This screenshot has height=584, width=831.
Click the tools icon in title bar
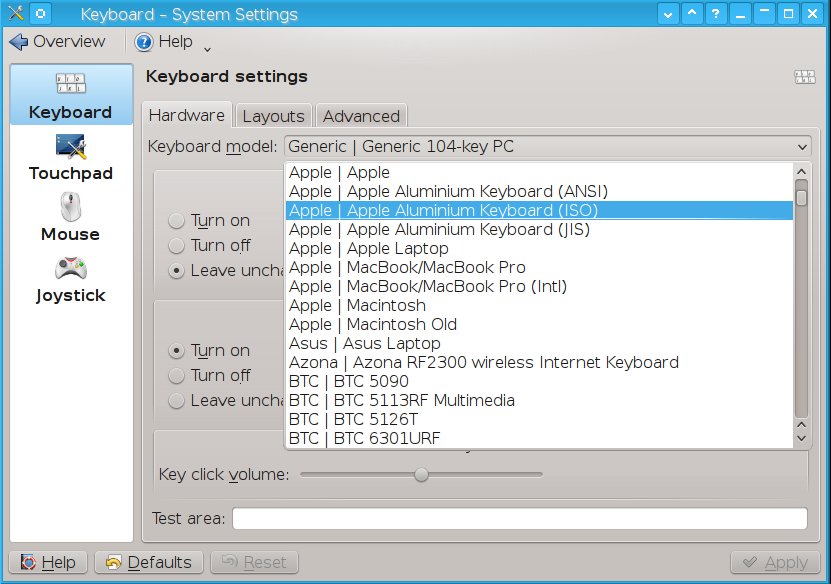(14, 14)
